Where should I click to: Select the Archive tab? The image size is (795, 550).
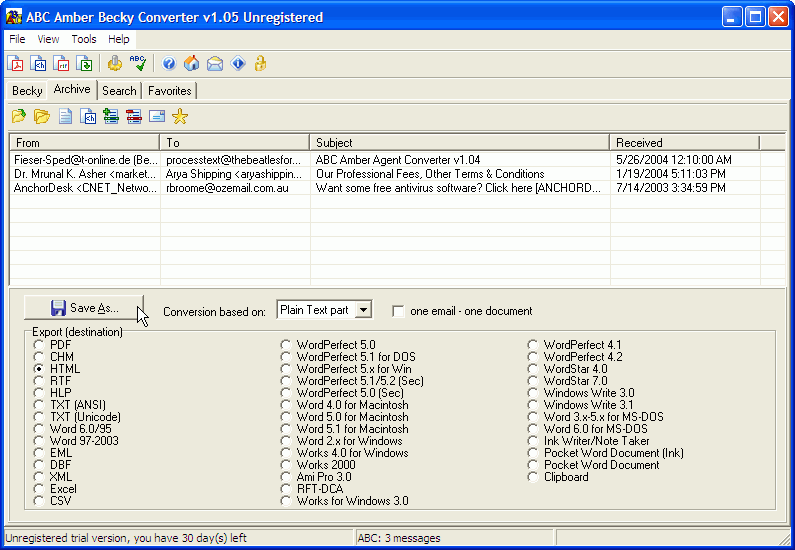point(72,89)
